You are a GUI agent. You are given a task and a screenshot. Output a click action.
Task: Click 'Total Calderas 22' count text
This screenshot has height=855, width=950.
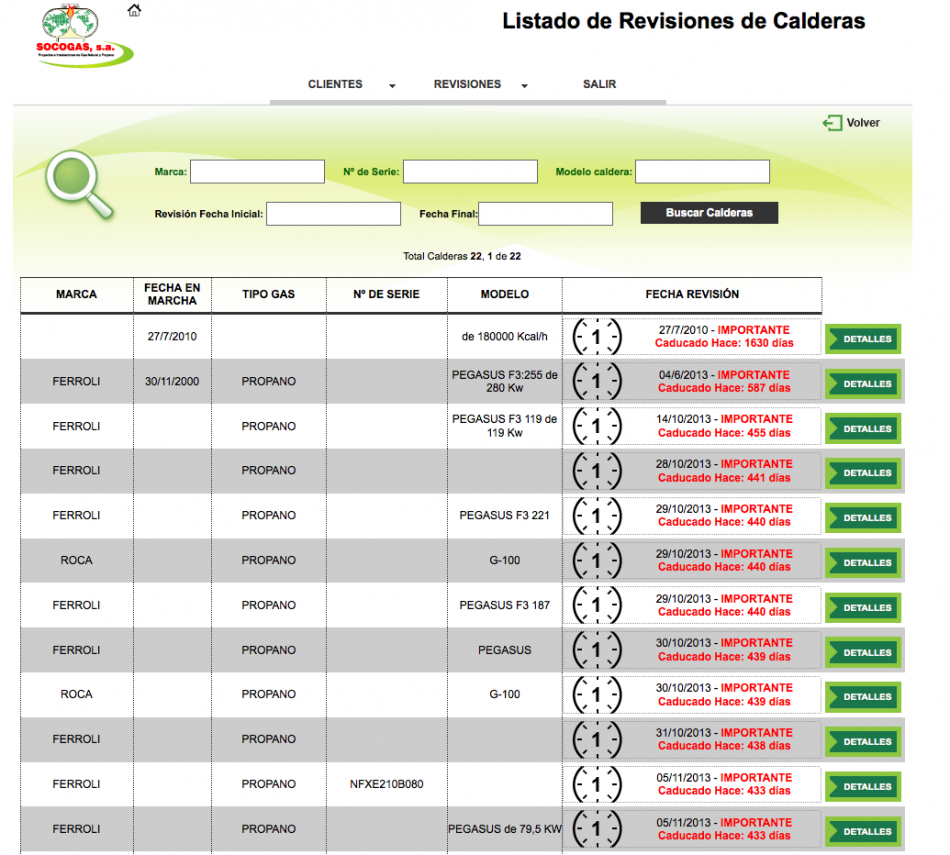click(443, 256)
